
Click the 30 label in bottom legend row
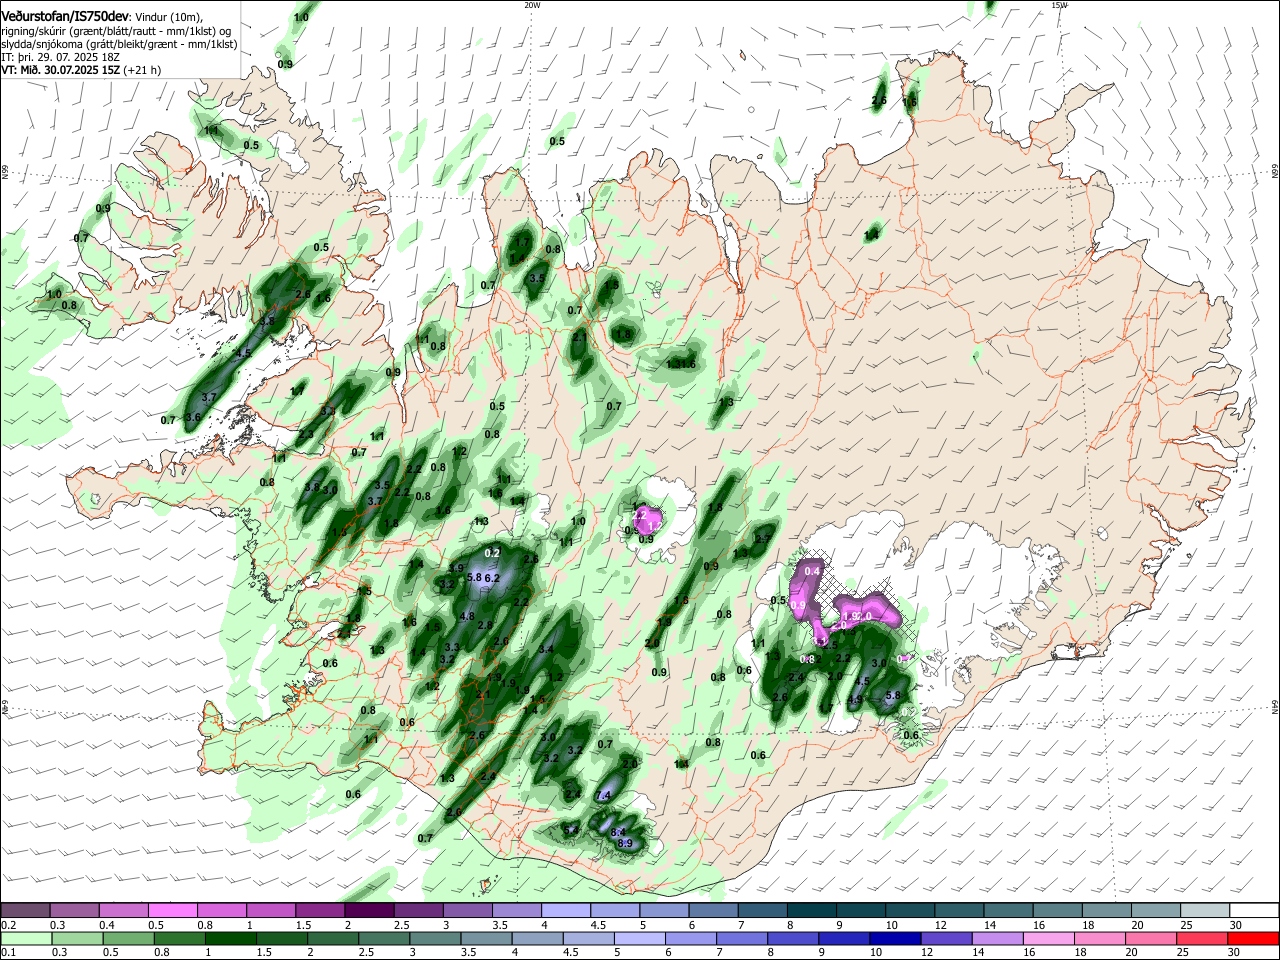(1235, 952)
